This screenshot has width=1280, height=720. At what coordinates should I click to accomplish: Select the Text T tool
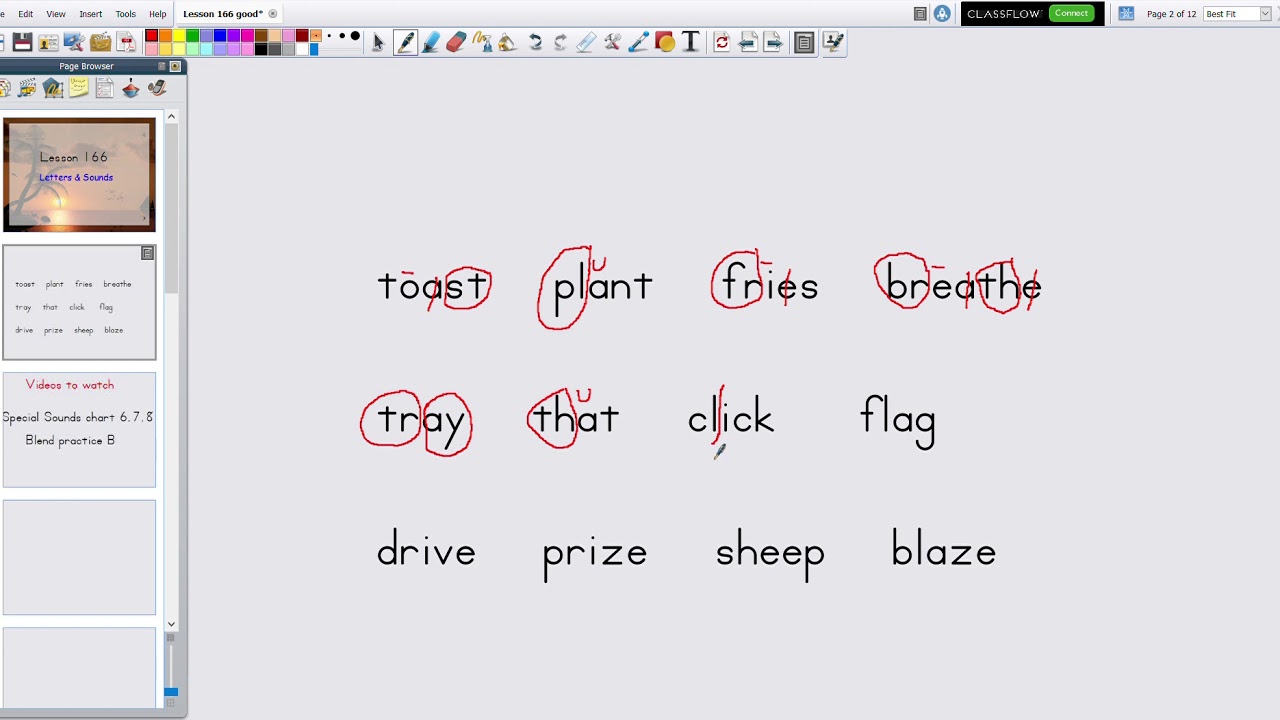(x=690, y=42)
